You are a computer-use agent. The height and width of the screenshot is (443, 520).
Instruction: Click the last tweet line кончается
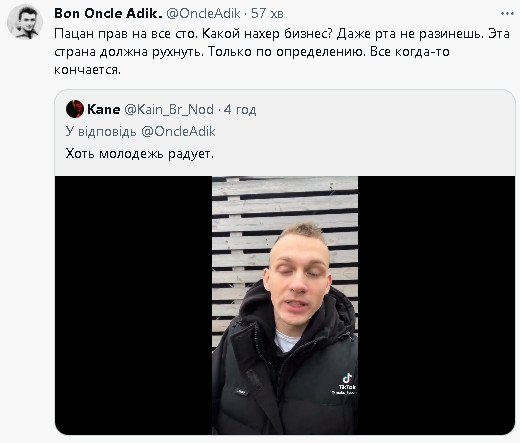87,70
